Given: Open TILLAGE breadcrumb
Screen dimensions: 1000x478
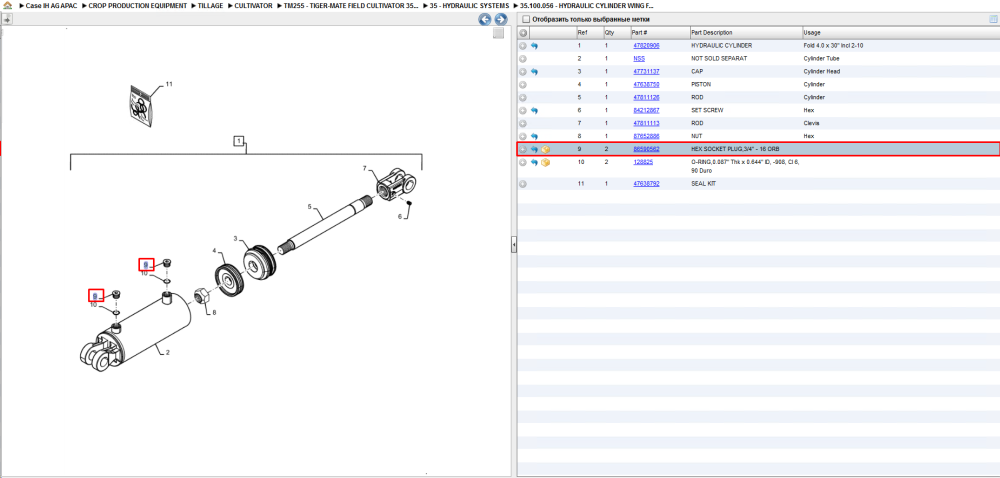Looking at the screenshot, I should 210,5.
